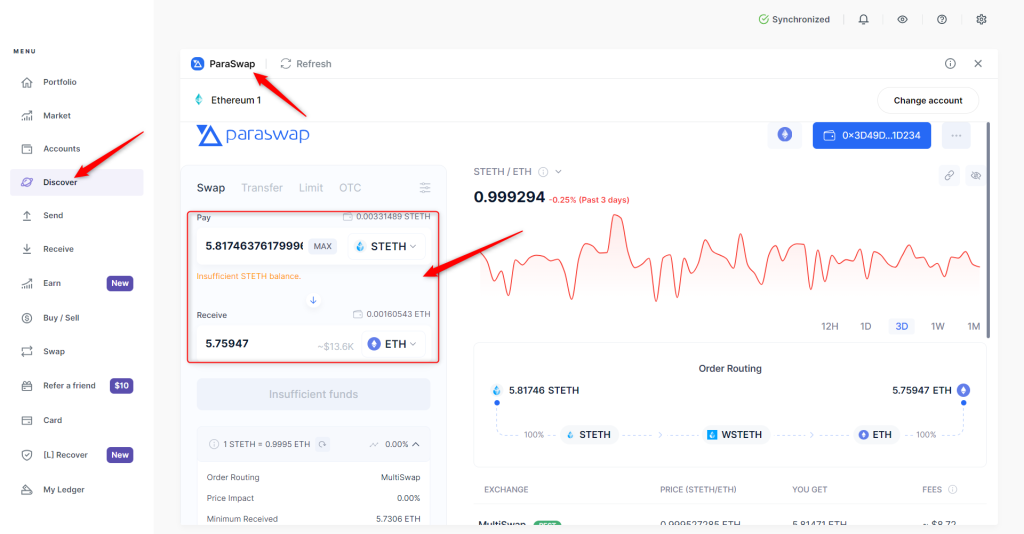The width and height of the screenshot is (1024, 534).
Task: Open the settings gear icon
Action: (981, 19)
